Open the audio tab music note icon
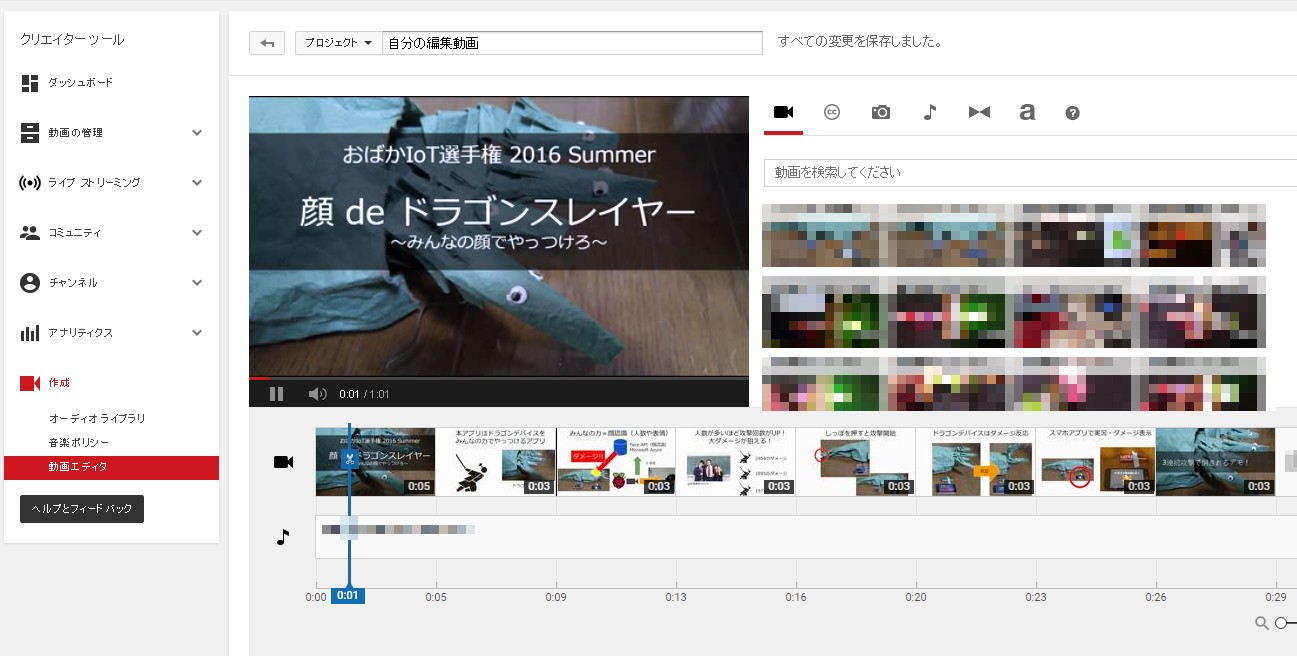Screen dimensions: 1297x656 click(x=929, y=113)
